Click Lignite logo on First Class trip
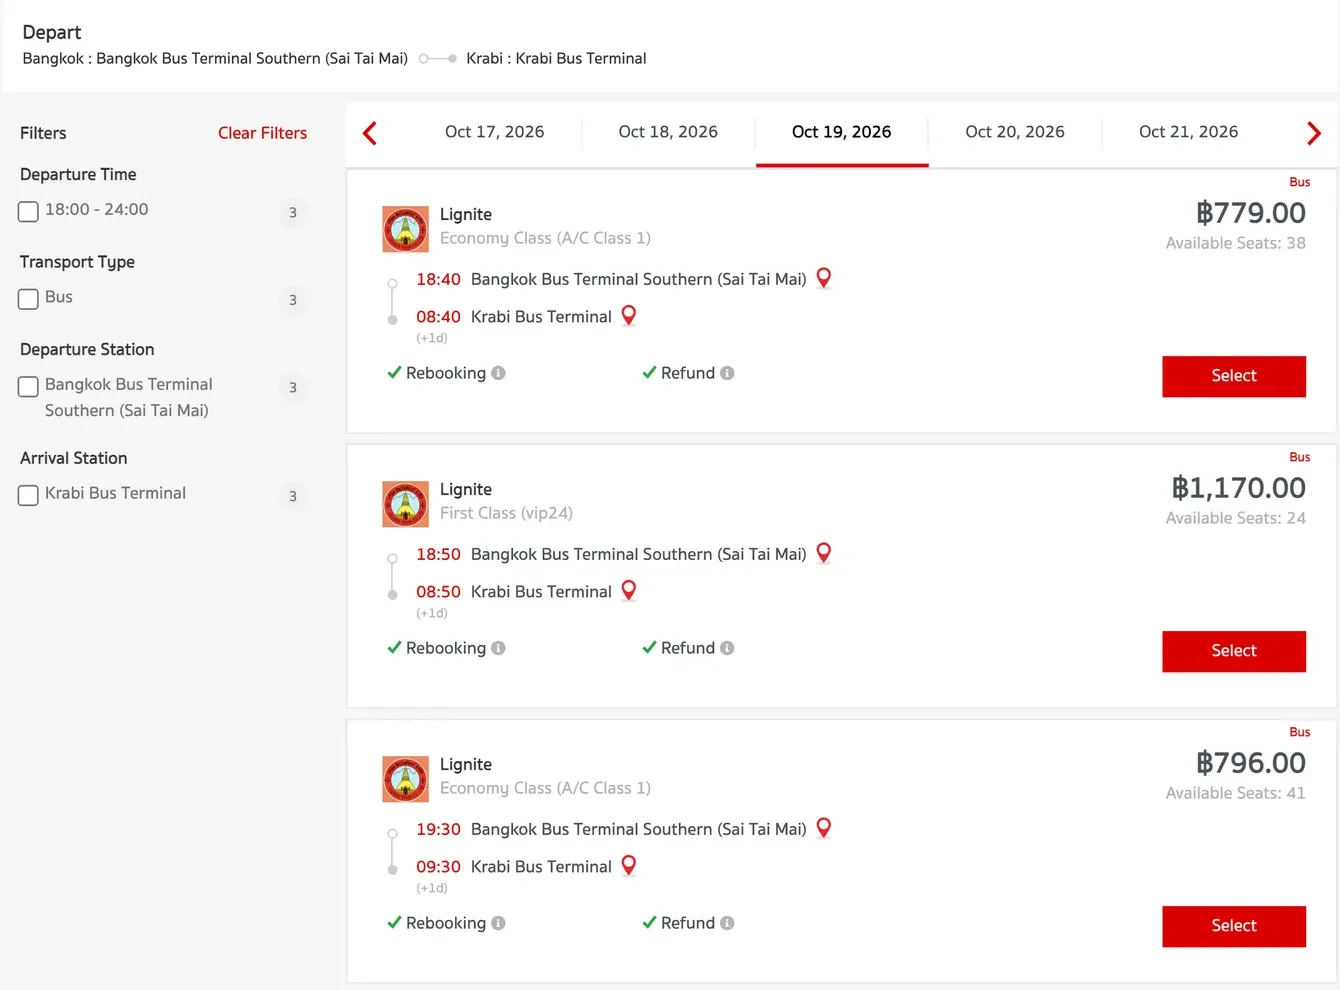The image size is (1340, 990). (x=405, y=504)
